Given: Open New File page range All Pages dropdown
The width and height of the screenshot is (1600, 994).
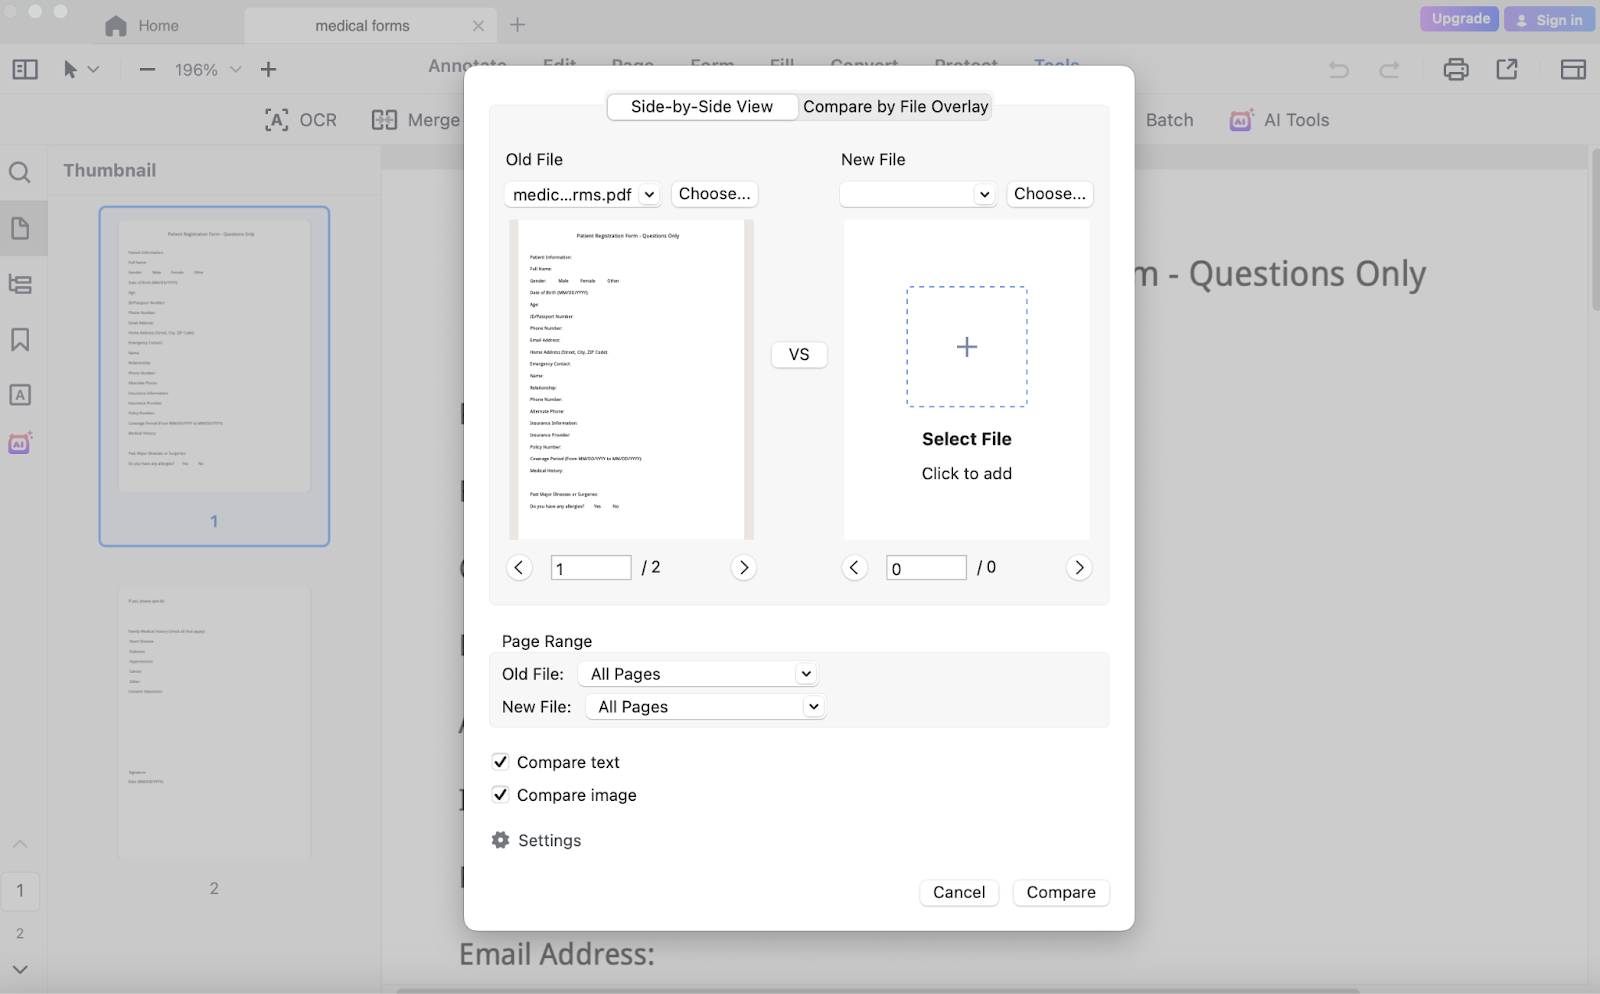Looking at the screenshot, I should click(x=706, y=707).
